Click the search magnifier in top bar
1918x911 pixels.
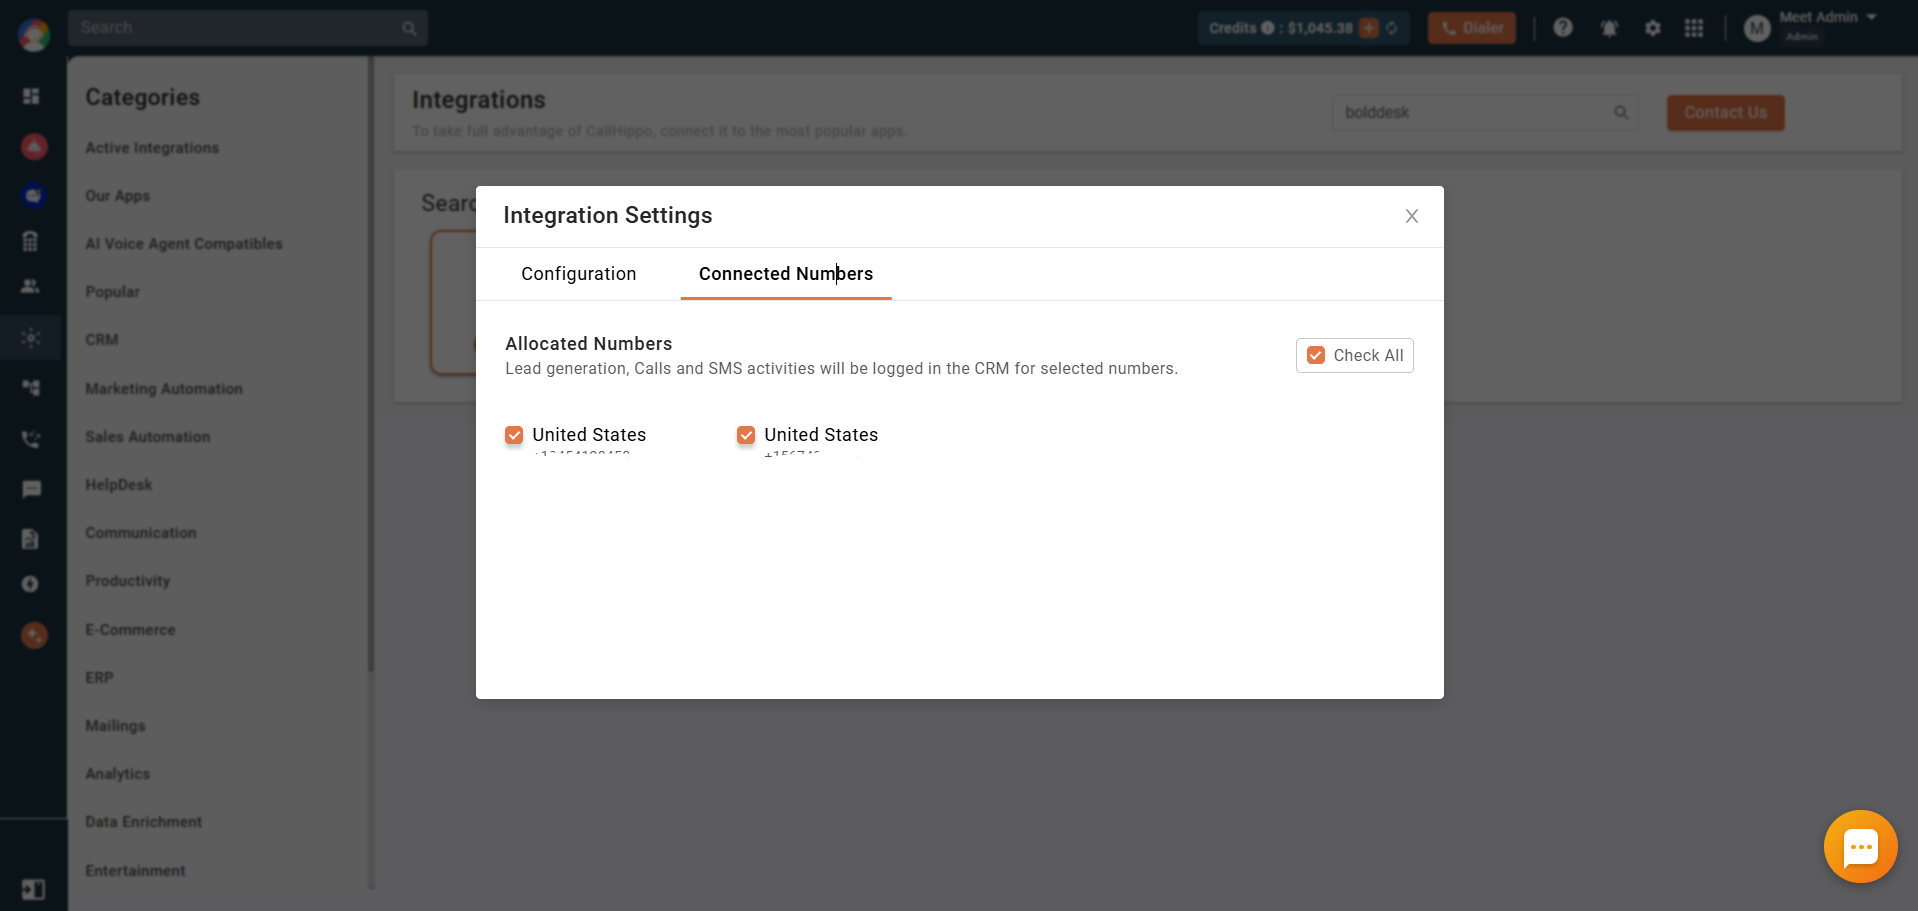pos(409,28)
